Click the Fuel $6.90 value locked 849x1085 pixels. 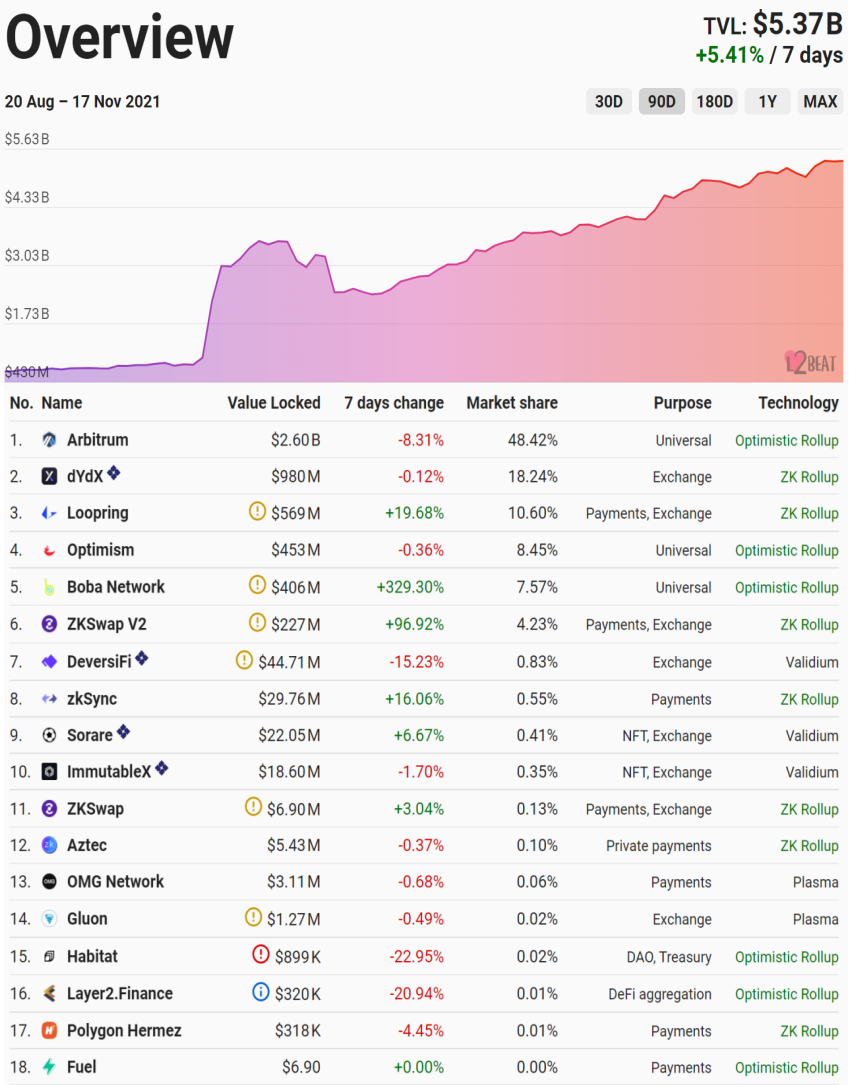point(301,1067)
